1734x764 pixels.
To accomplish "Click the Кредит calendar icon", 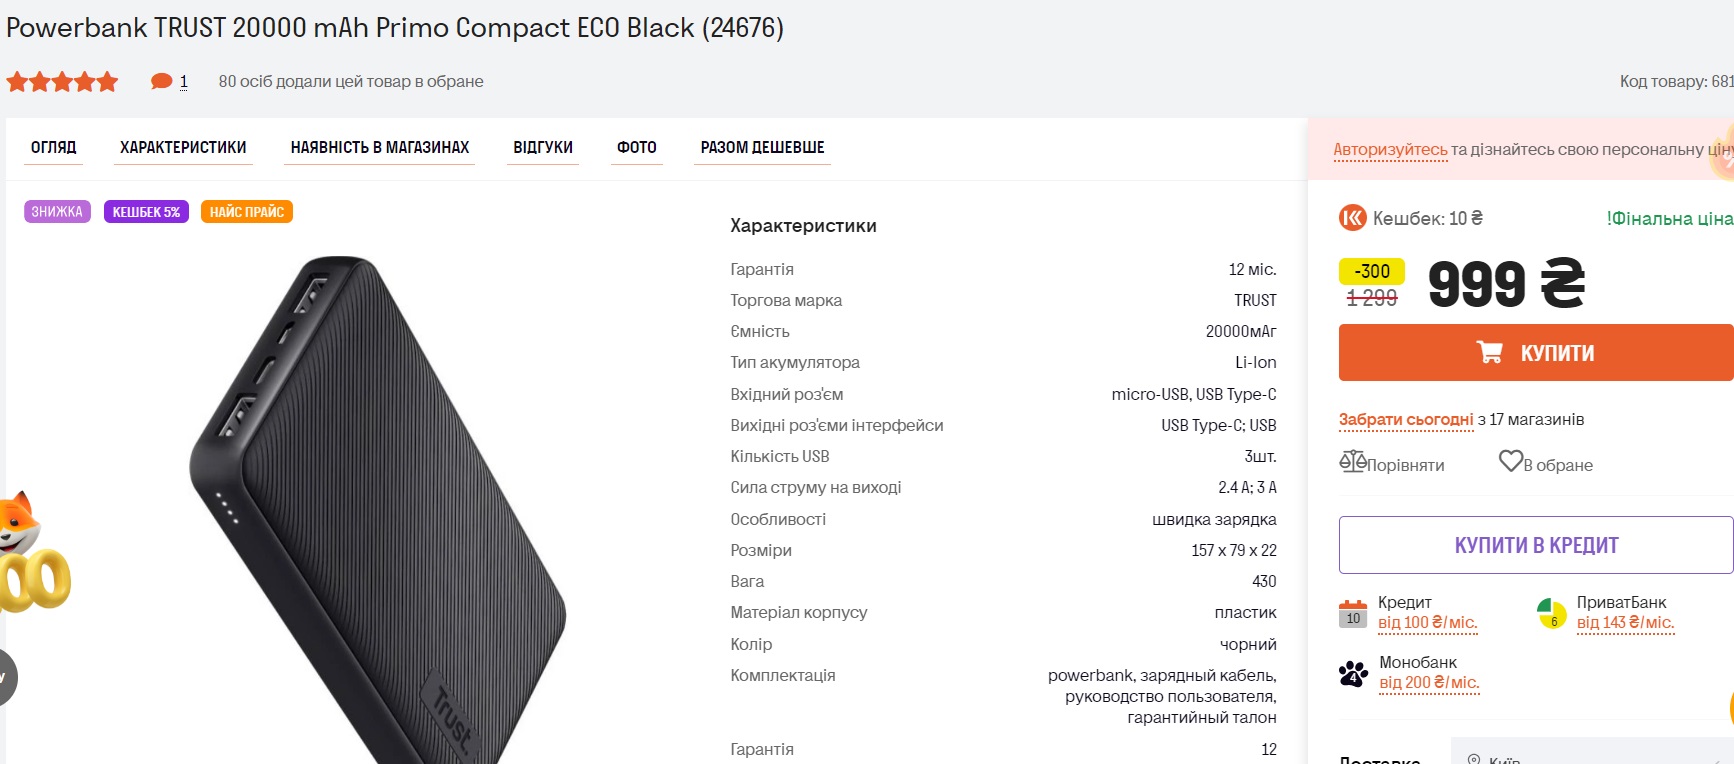I will [x=1353, y=613].
